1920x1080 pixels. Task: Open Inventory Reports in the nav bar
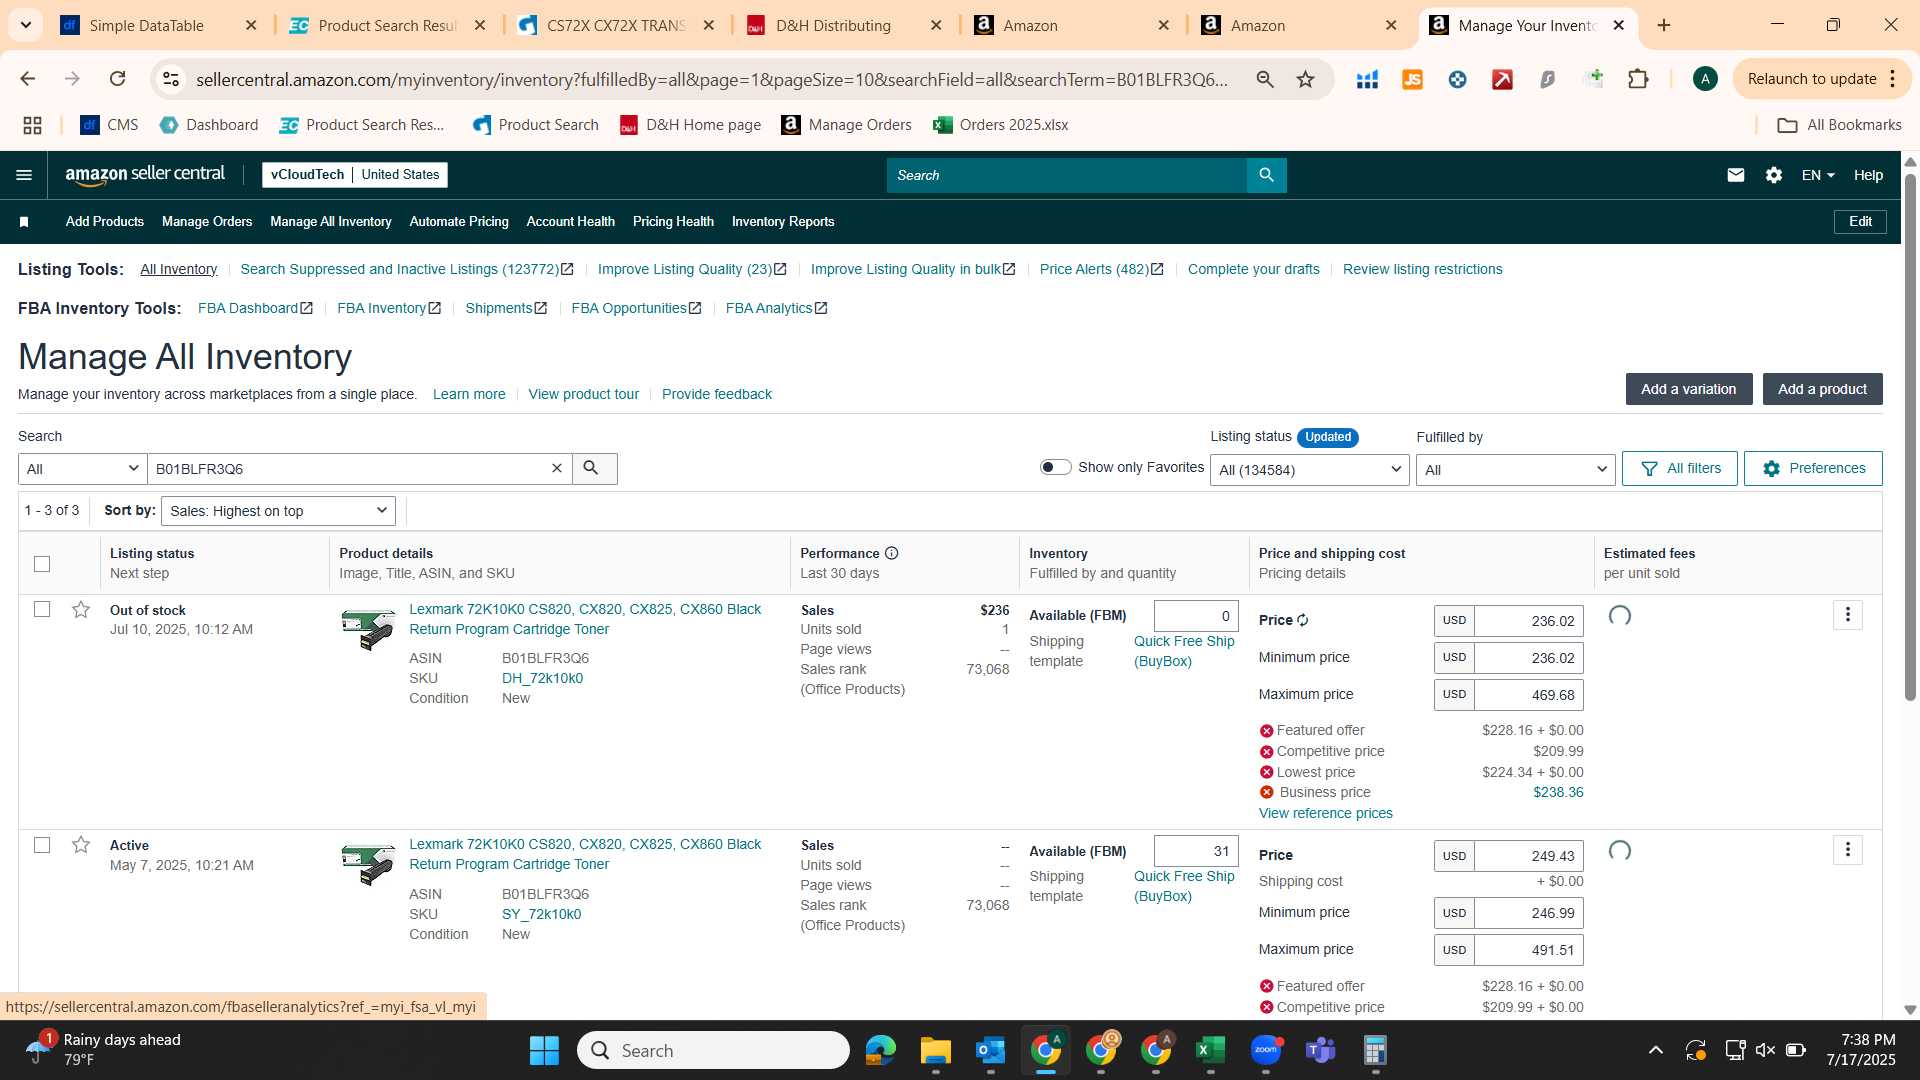(783, 222)
